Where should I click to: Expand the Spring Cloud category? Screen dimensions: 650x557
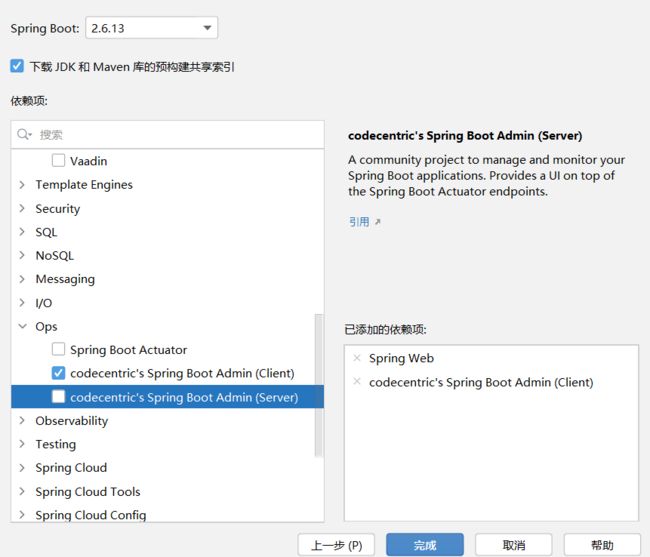(x=22, y=467)
